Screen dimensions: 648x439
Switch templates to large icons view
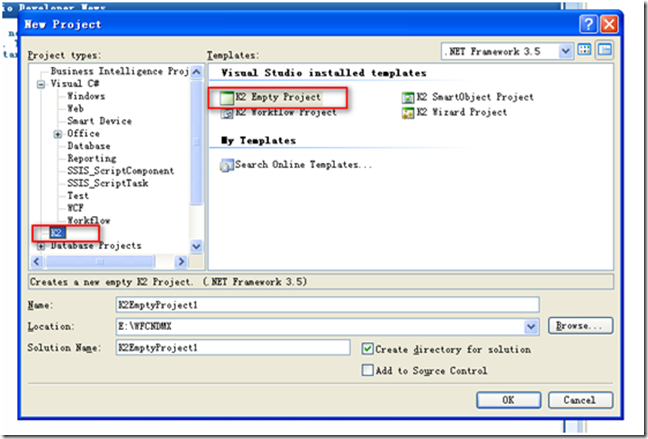pos(584,50)
